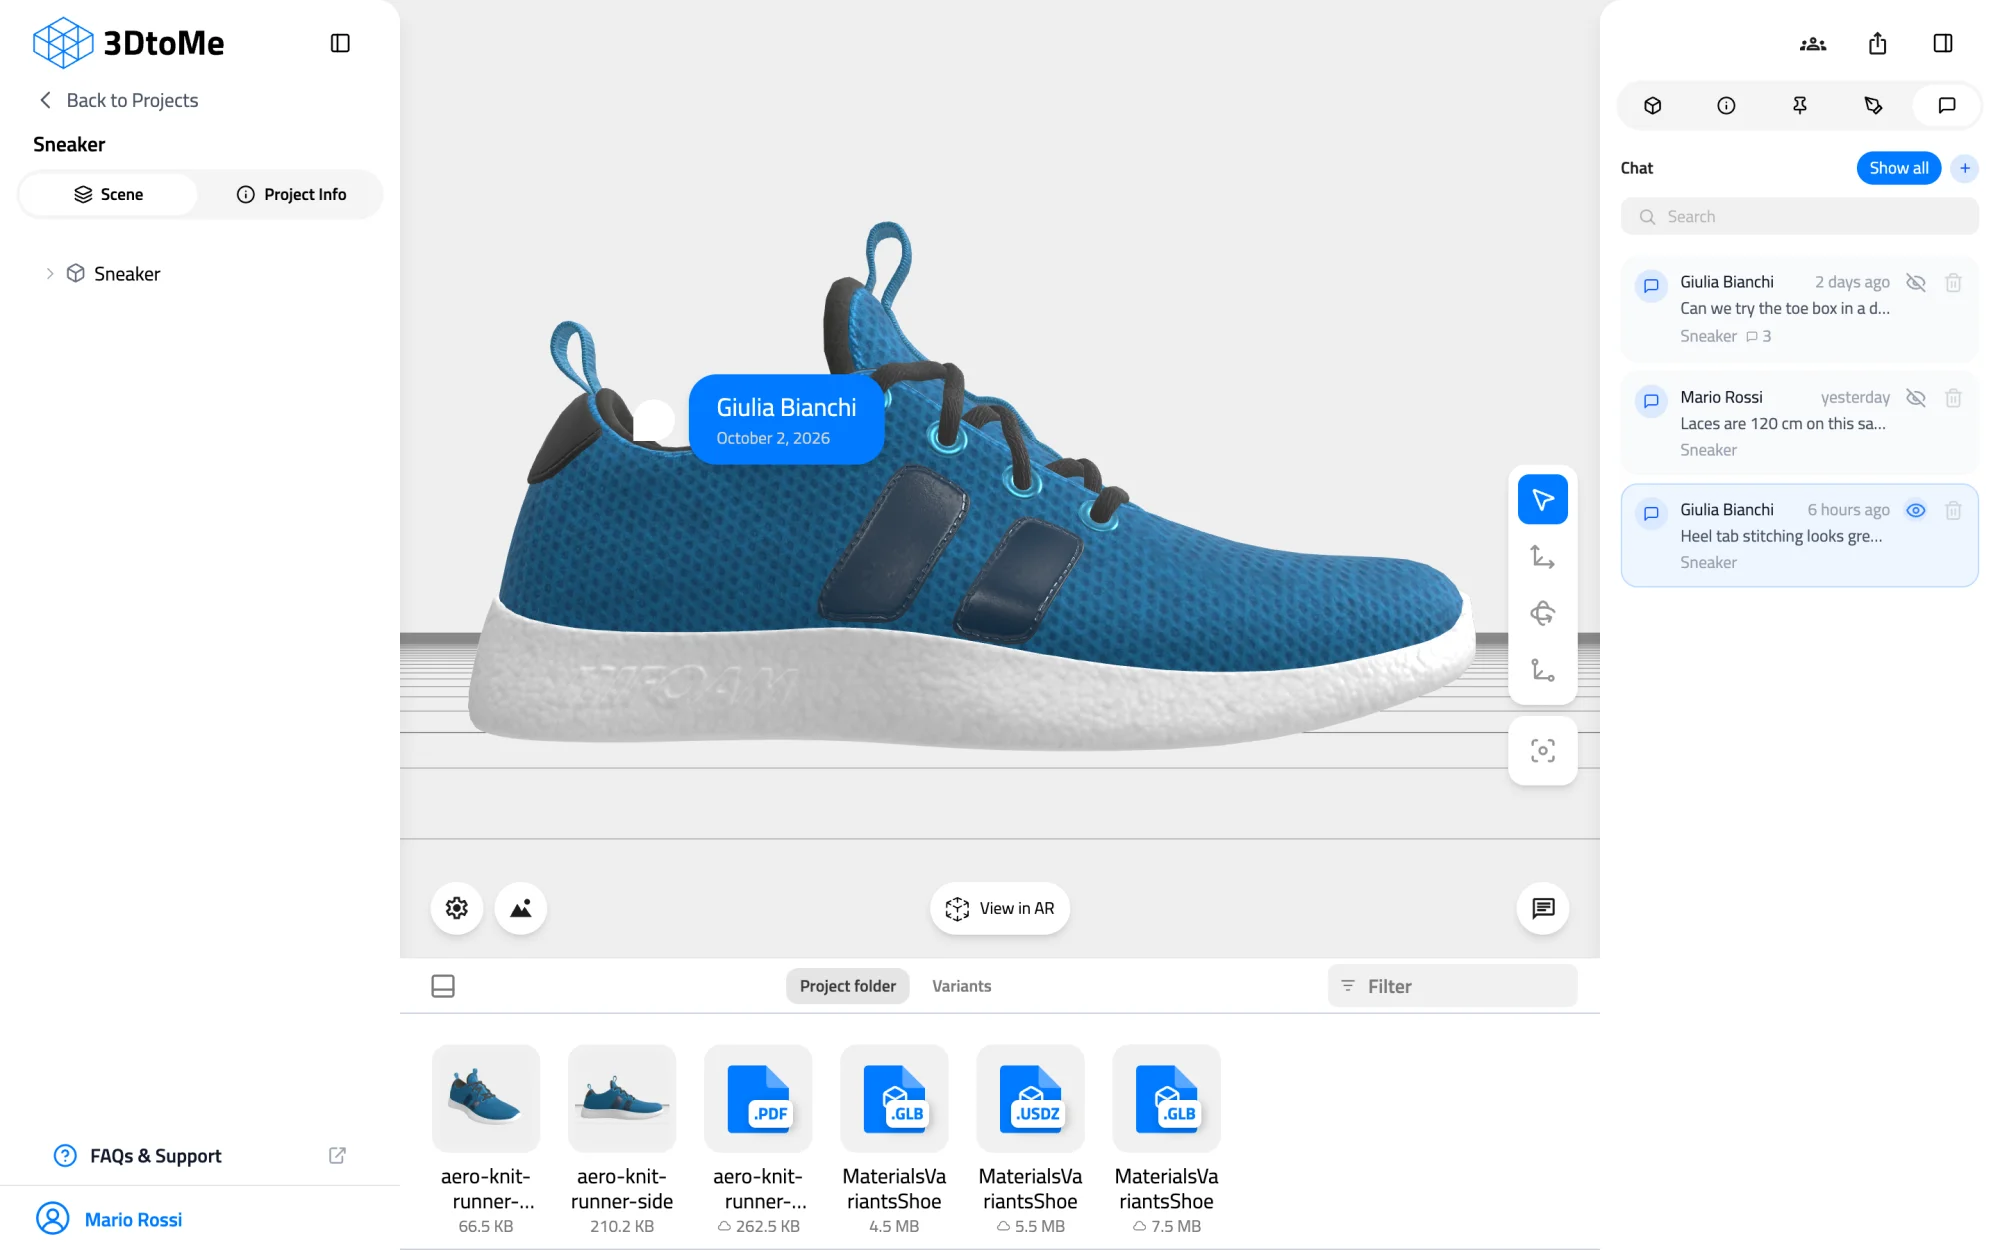Viewport: 2000px width, 1250px height.
Task: Add a new chat with plus button
Action: click(x=1965, y=168)
